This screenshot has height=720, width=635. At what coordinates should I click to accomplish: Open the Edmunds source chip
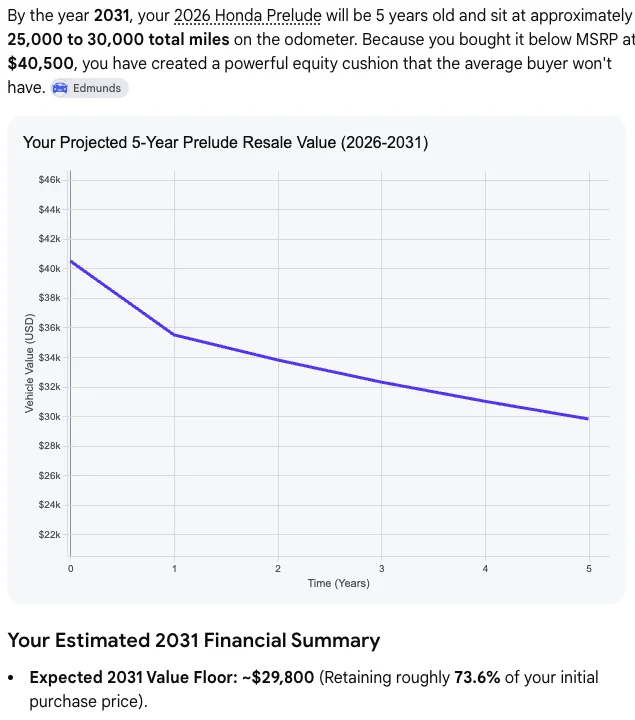[x=90, y=88]
